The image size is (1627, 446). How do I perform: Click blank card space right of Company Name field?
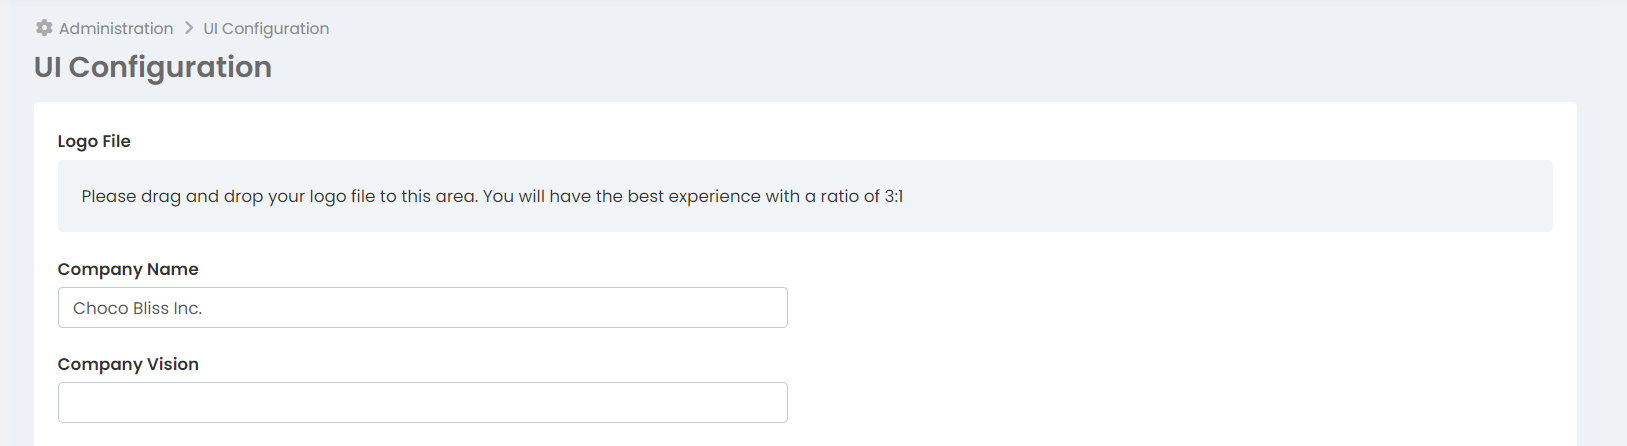[x=1150, y=308]
